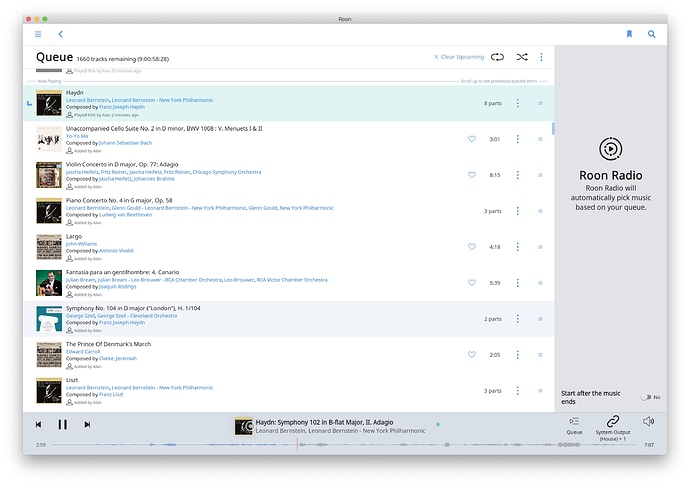Favorite The Prince Of Denmark's March
This screenshot has width=690, height=485.
tap(472, 355)
